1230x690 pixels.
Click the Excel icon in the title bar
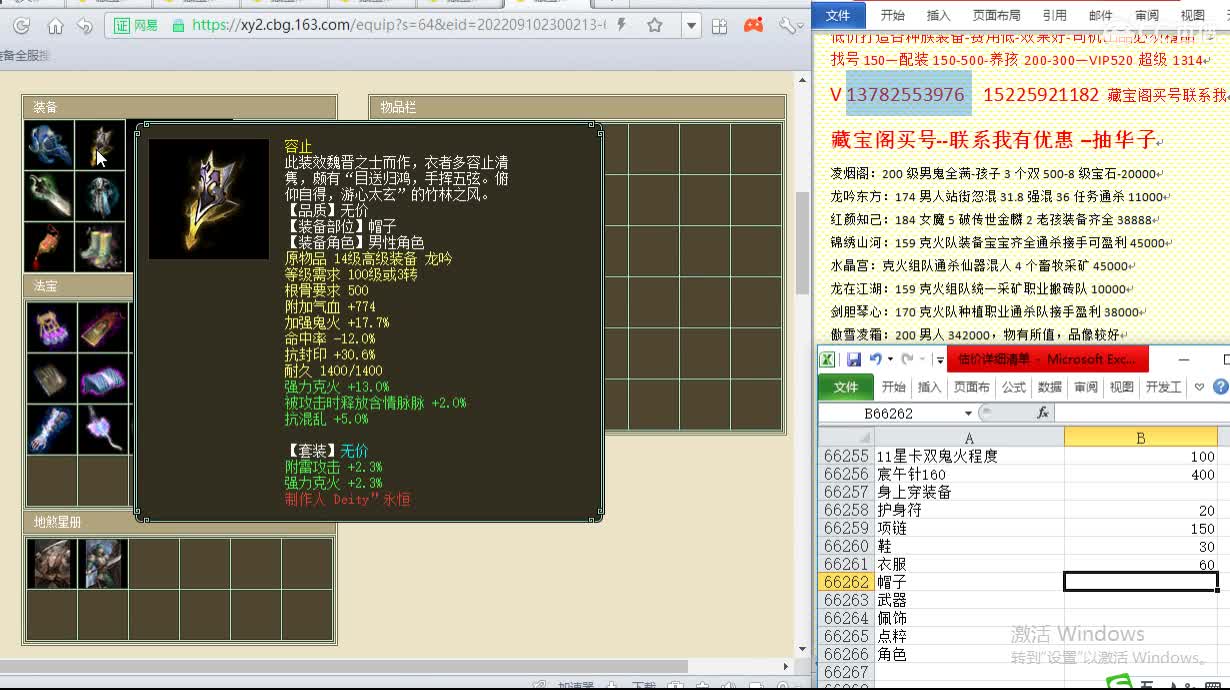click(x=827, y=359)
